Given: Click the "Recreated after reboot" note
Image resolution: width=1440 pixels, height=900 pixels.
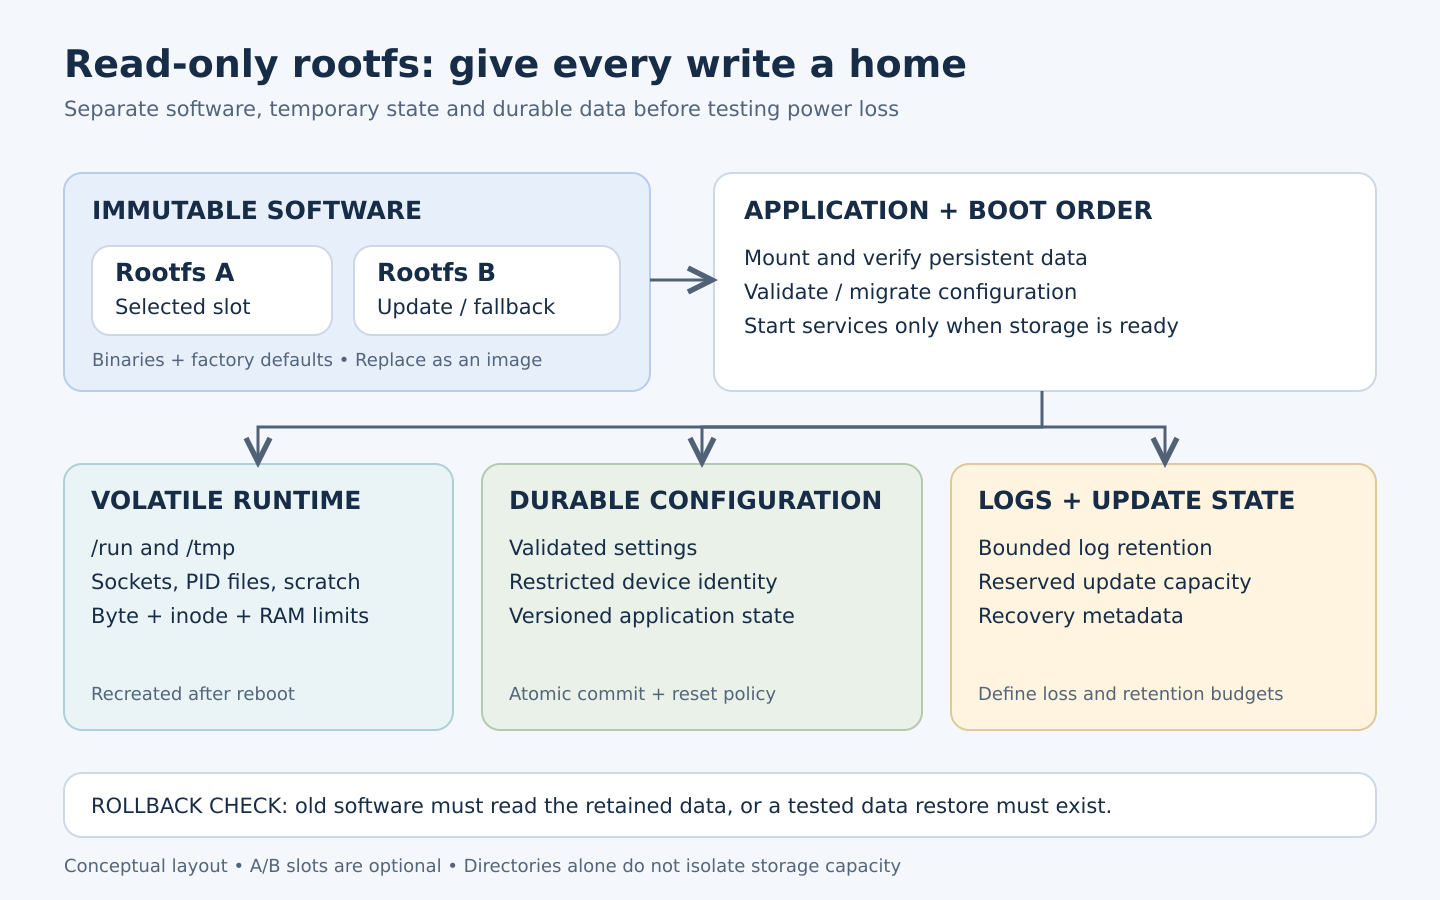Looking at the screenshot, I should click(x=193, y=694).
